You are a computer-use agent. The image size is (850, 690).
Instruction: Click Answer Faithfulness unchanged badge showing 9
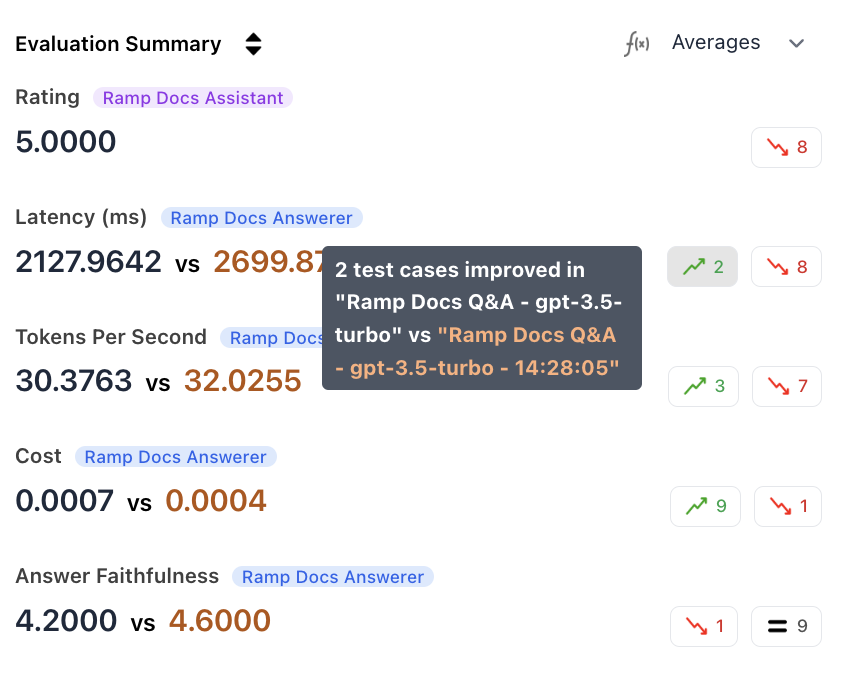(x=786, y=626)
